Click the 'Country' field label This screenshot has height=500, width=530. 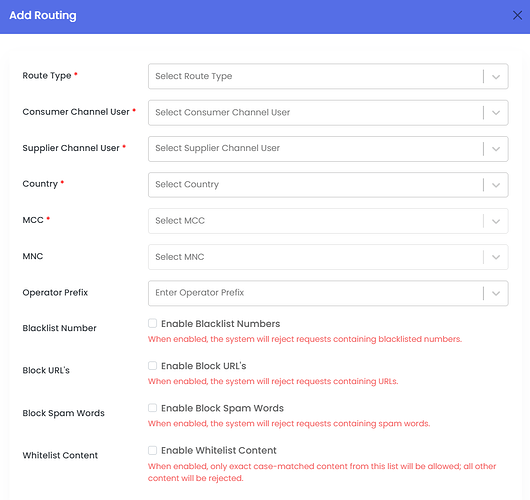pos(40,184)
